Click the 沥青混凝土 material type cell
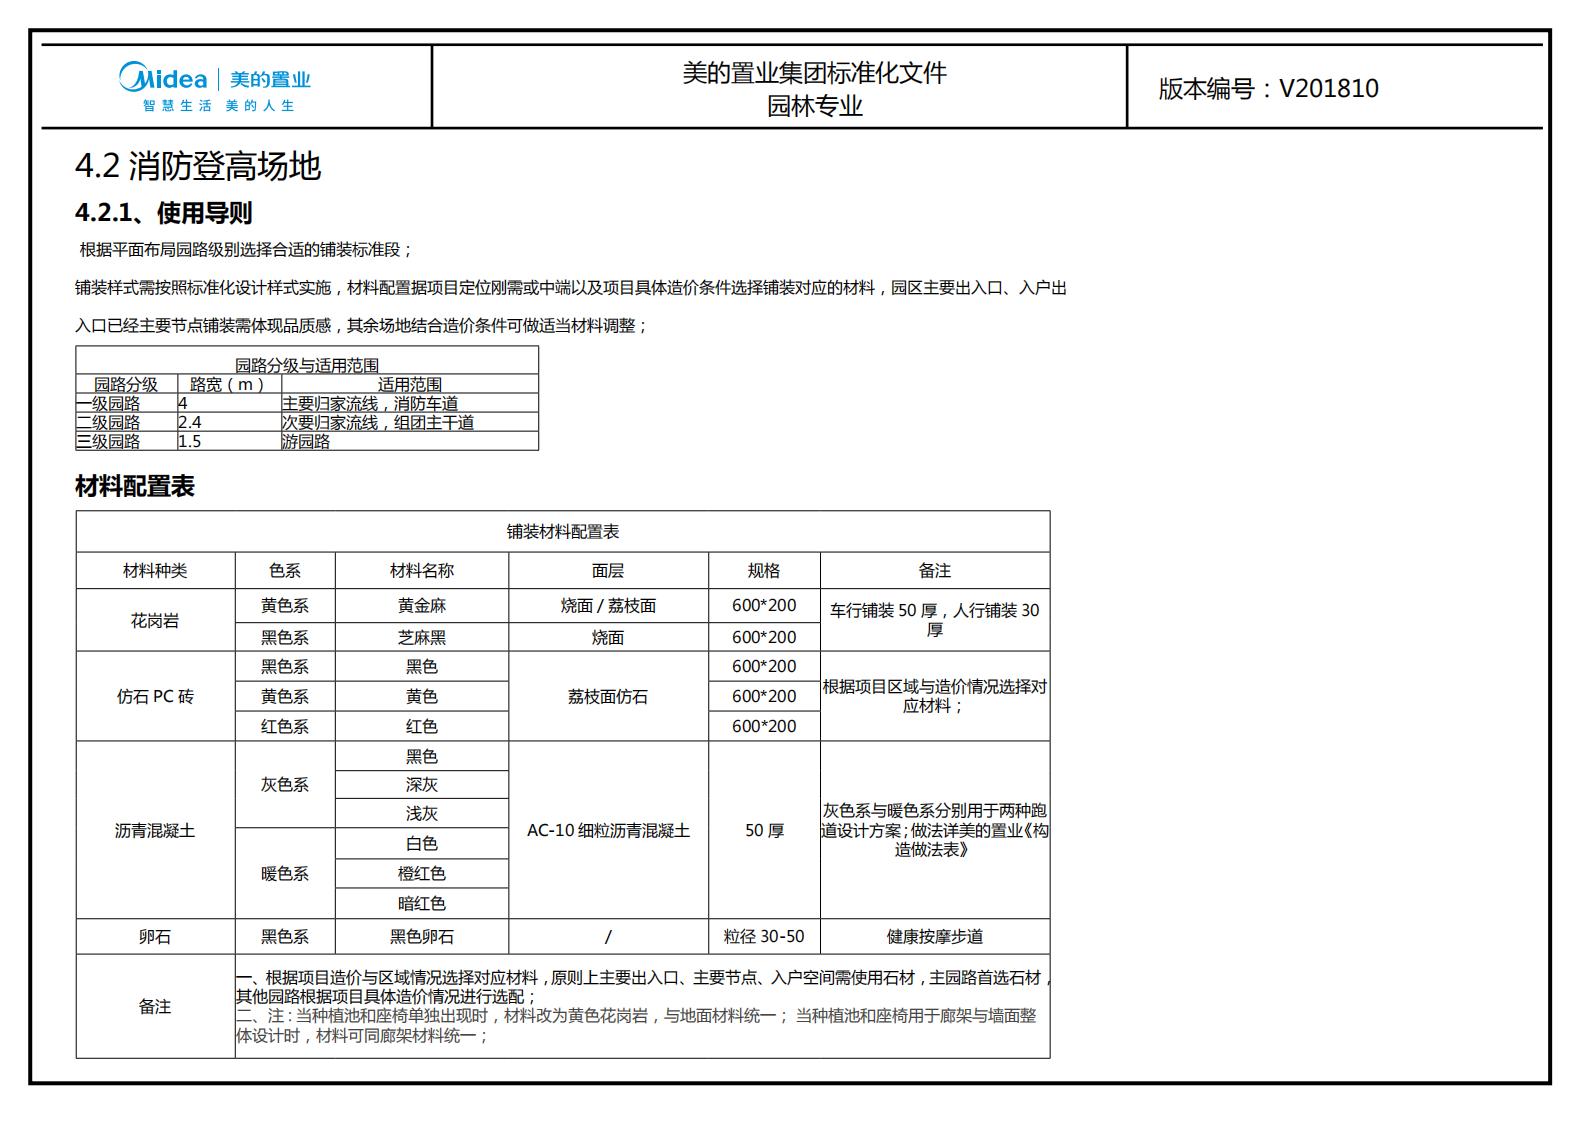The width and height of the screenshot is (1587, 1123). coord(155,831)
